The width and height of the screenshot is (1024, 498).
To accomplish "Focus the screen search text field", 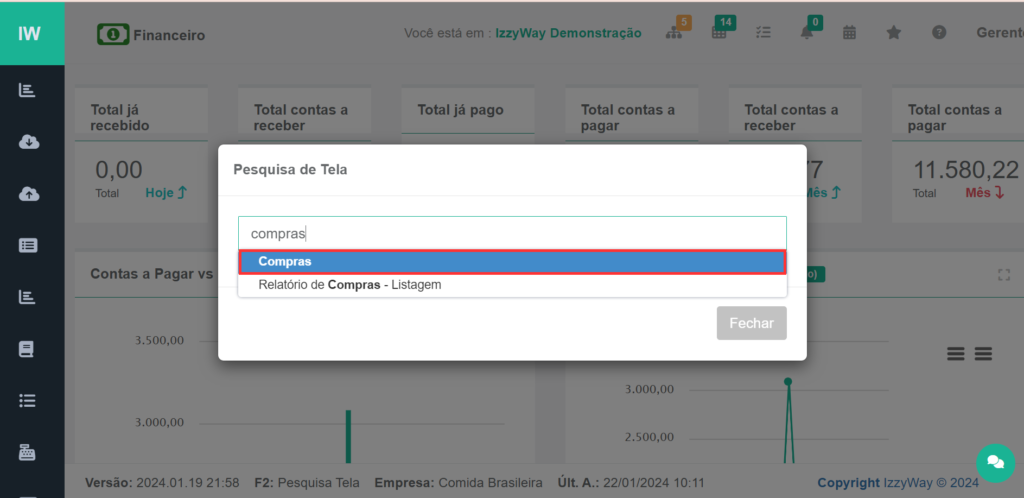I will tap(512, 233).
